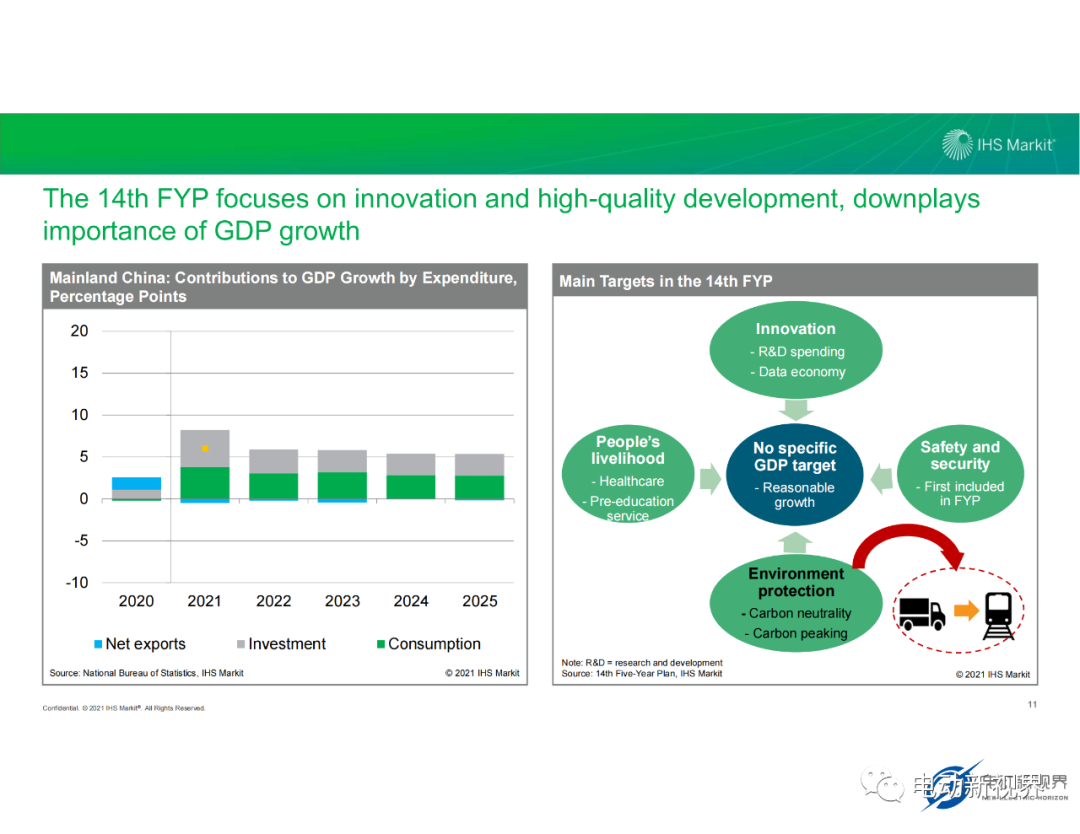Screen dimensions: 1080x834
Task: Click the 2022 green consumption bar segment
Action: 273,486
